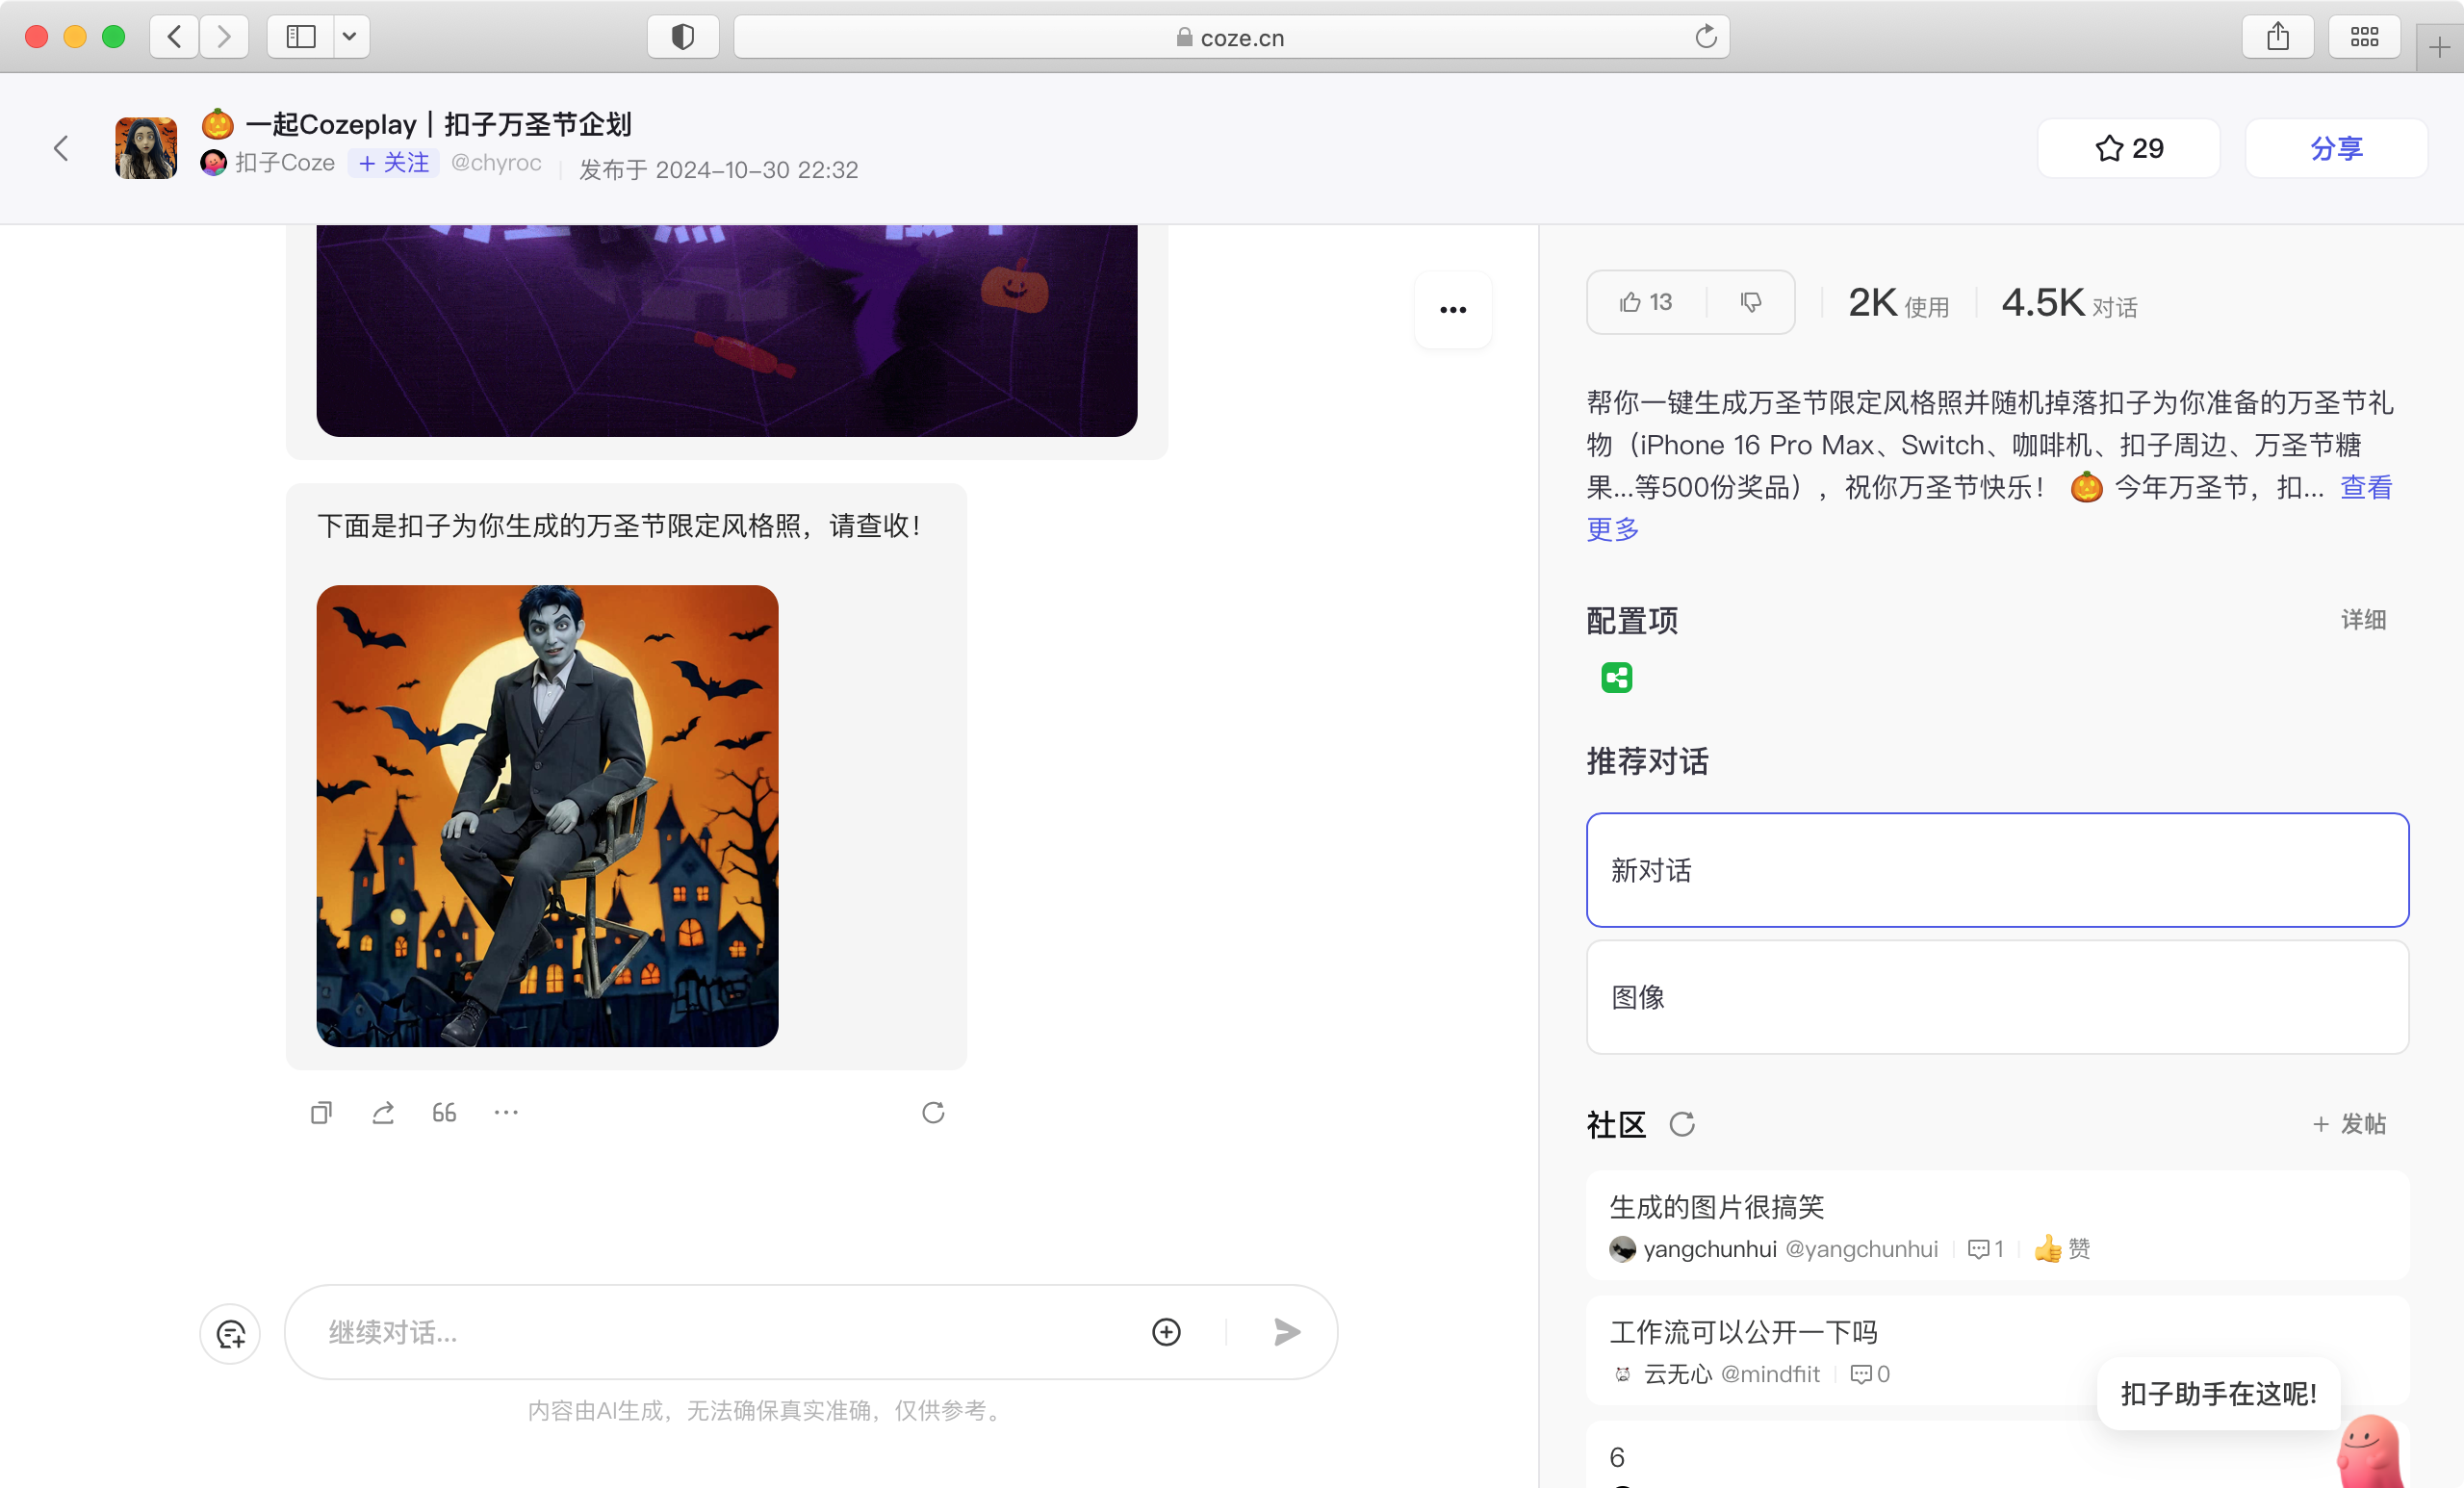This screenshot has height=1488, width=2464.
Task: Copy the reply message
Action: tap(321, 1113)
